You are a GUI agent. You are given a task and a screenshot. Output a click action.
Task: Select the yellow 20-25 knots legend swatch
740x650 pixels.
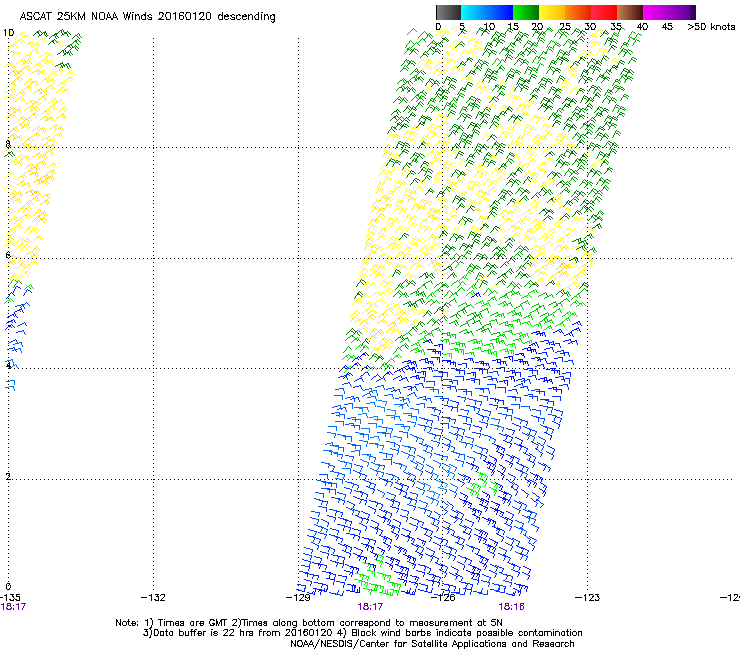552,12
